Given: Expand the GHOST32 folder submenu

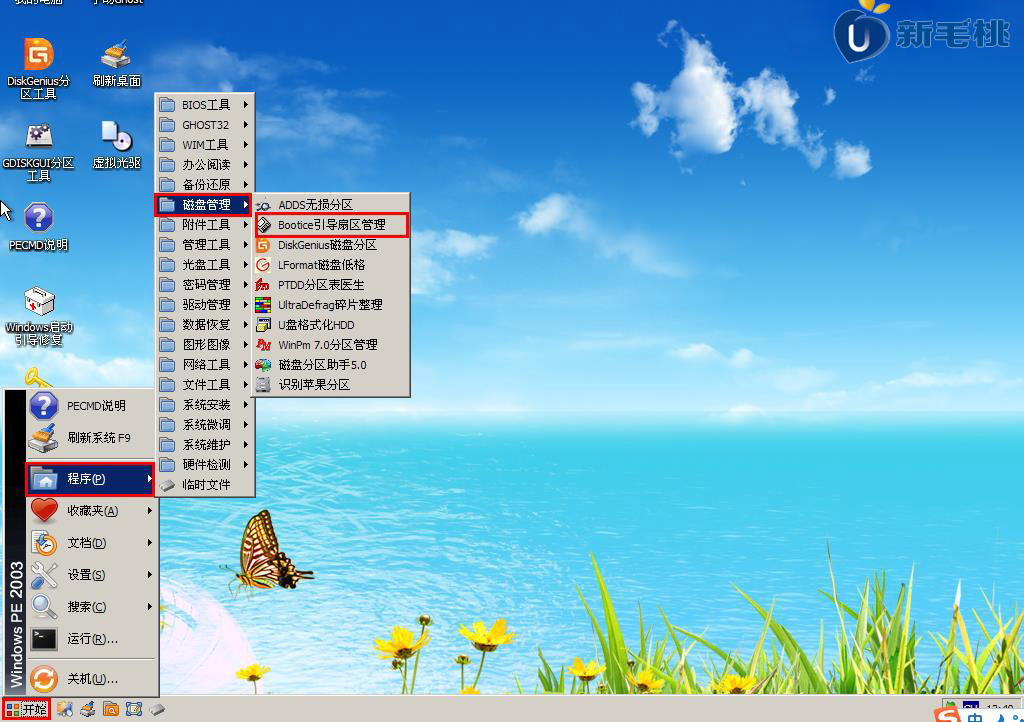Looking at the screenshot, I should 204,125.
